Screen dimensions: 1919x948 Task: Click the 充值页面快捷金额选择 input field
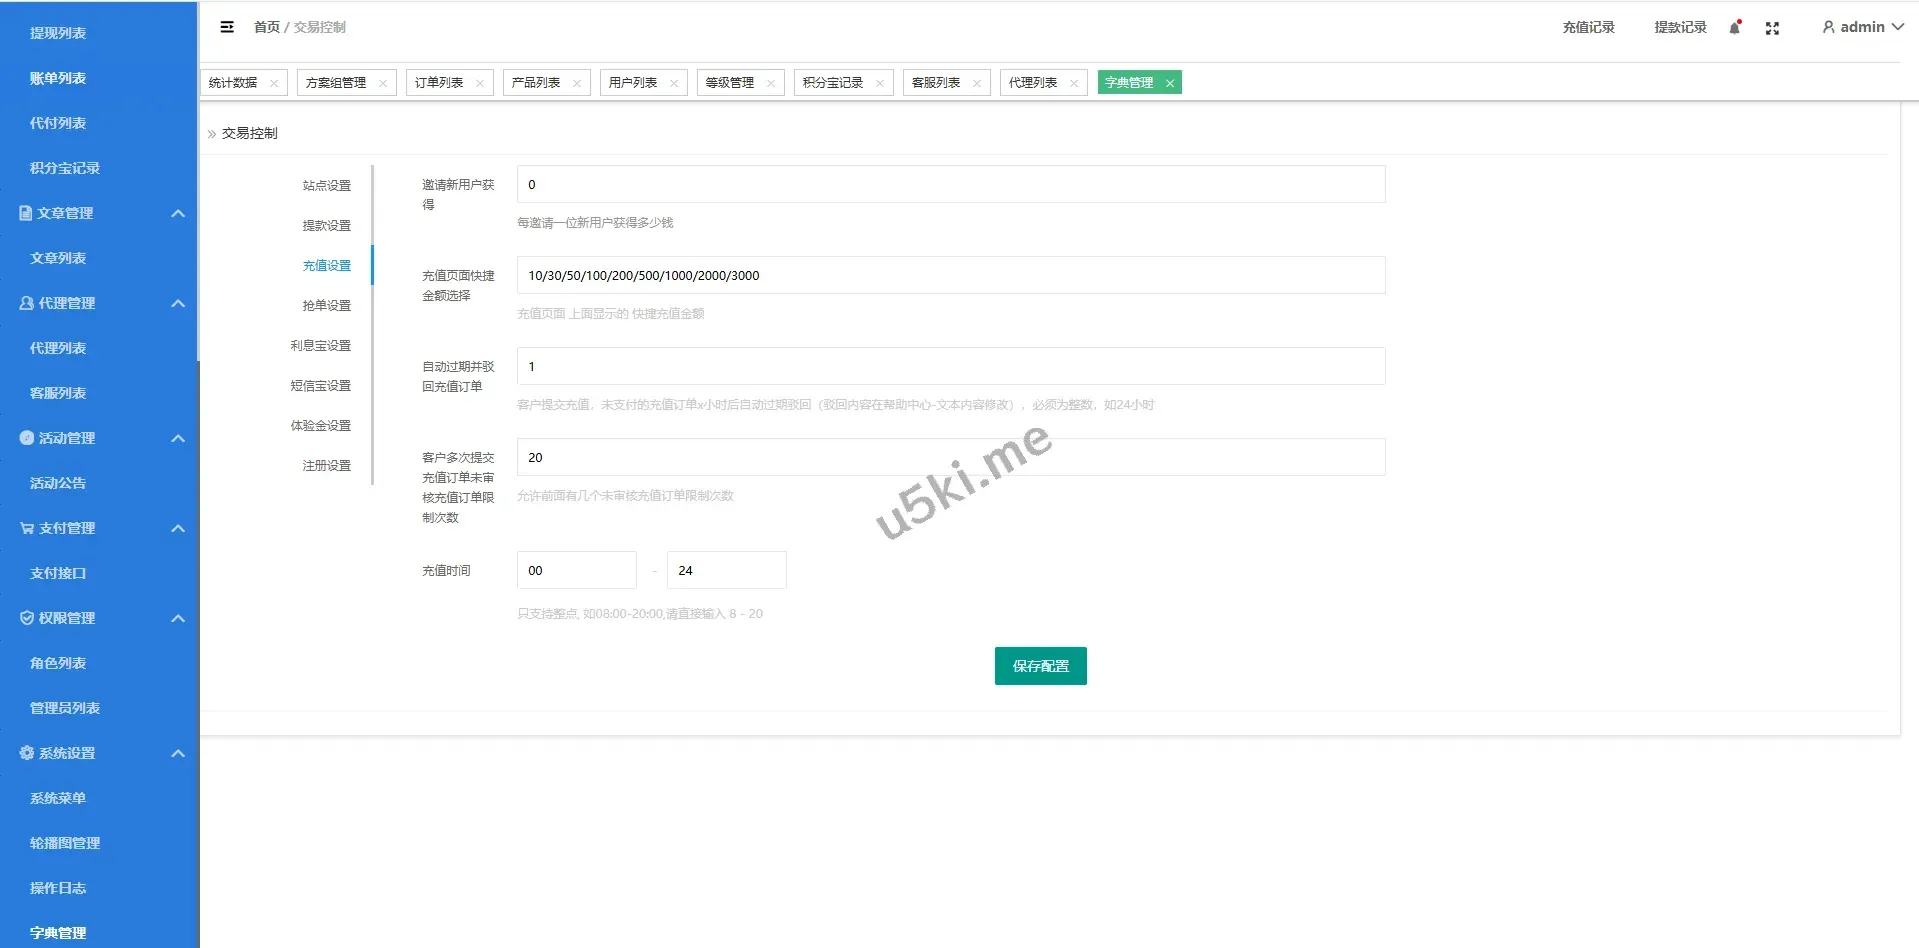click(950, 275)
